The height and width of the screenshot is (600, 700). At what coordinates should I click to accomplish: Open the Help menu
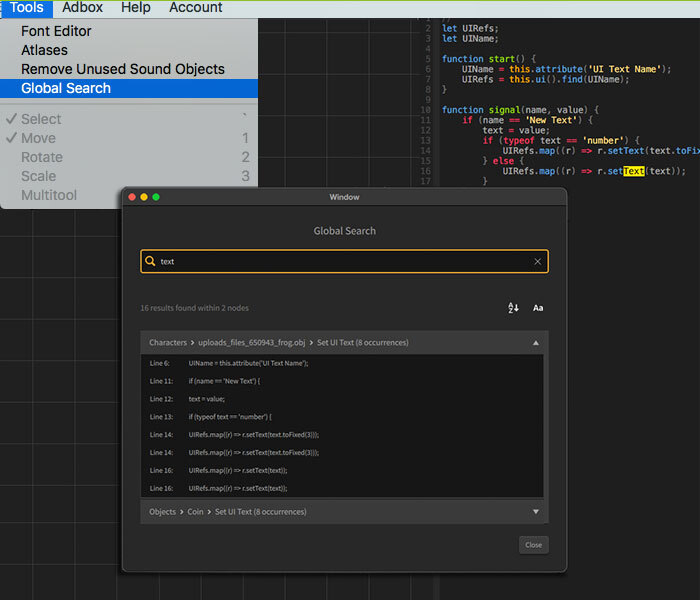click(x=135, y=8)
